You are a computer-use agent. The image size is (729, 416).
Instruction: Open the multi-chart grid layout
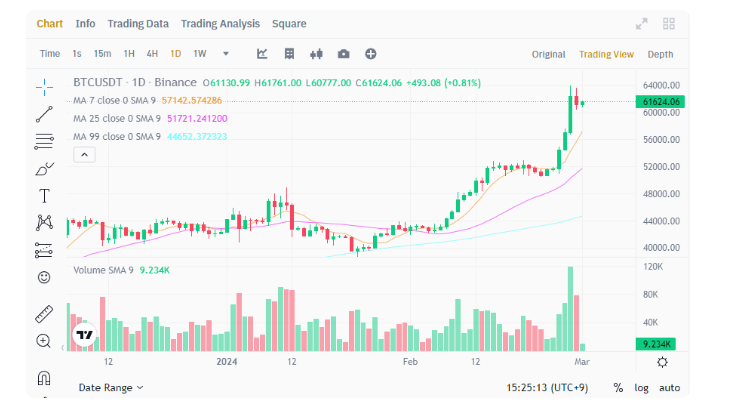pyautogui.click(x=669, y=24)
